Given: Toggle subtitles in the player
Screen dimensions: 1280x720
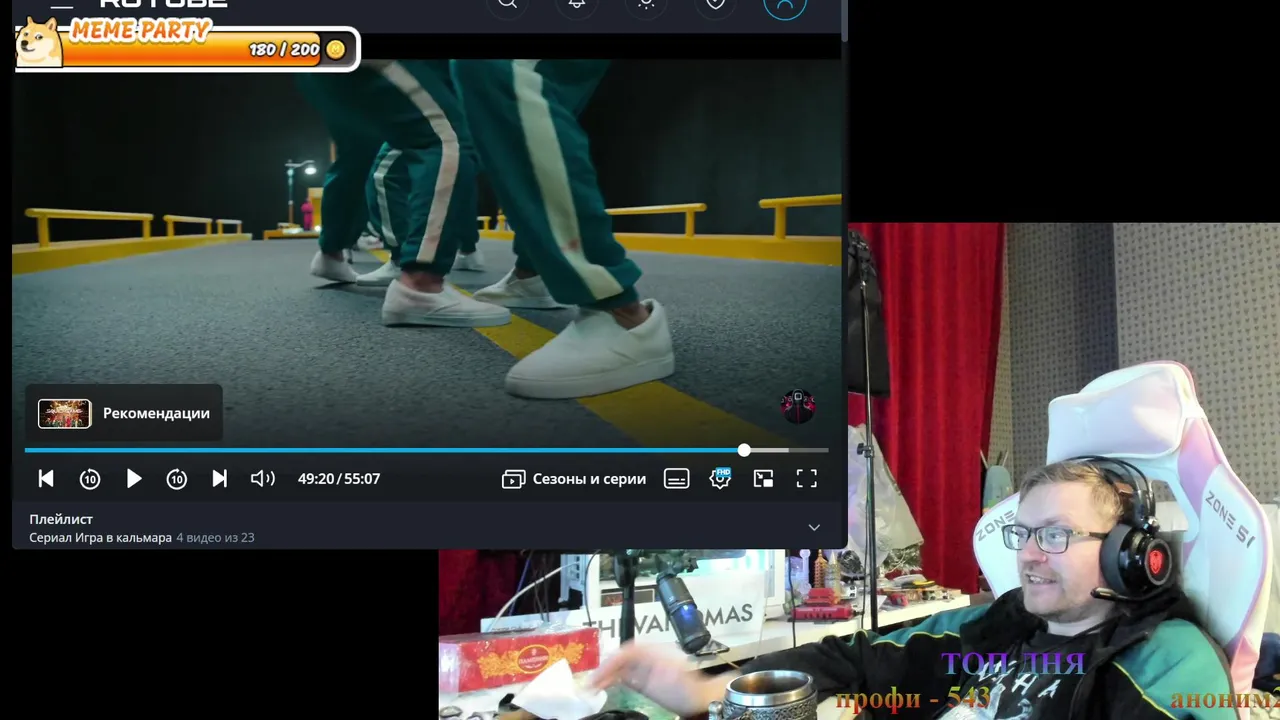Looking at the screenshot, I should click(x=677, y=479).
